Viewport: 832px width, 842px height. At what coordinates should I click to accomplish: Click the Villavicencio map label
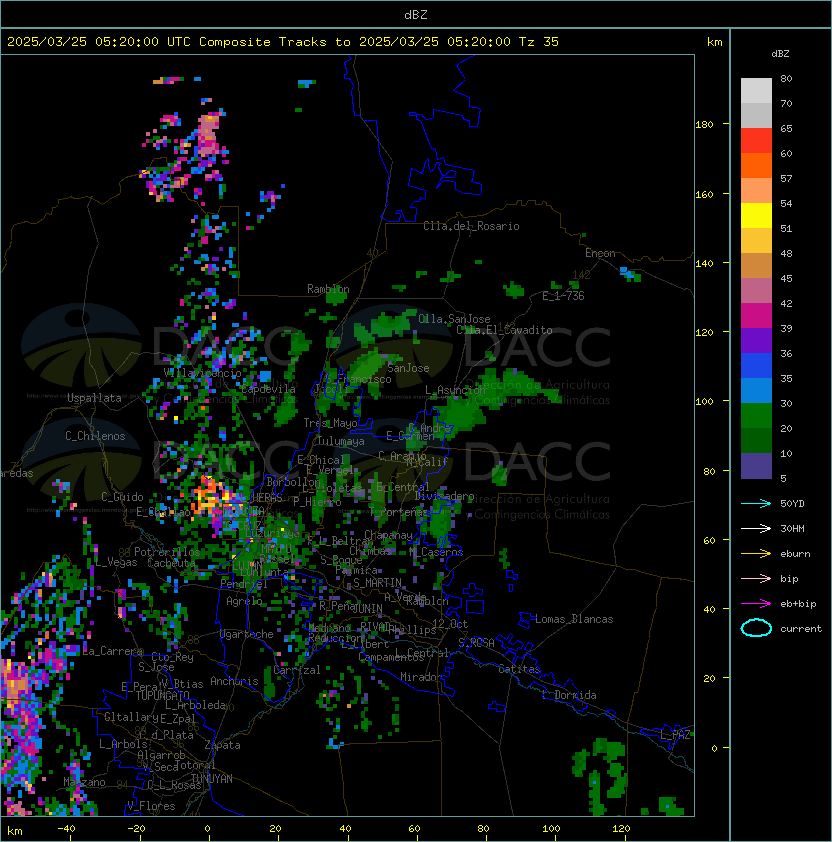pyautogui.click(x=202, y=373)
